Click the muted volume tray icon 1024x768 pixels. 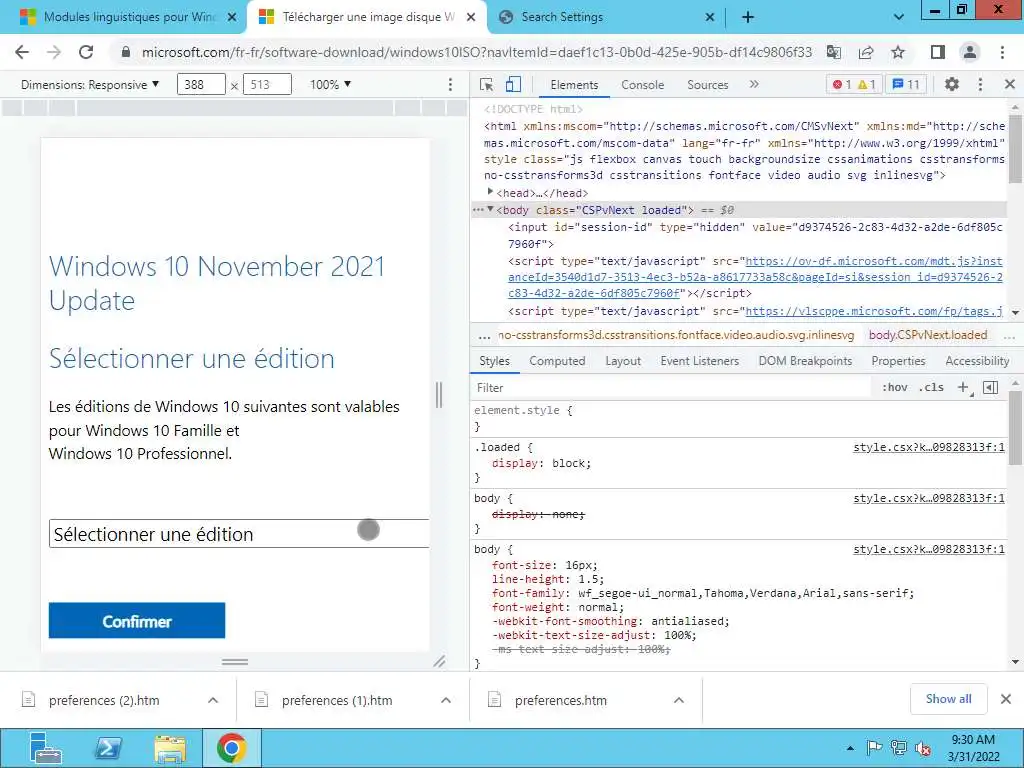tap(923, 748)
